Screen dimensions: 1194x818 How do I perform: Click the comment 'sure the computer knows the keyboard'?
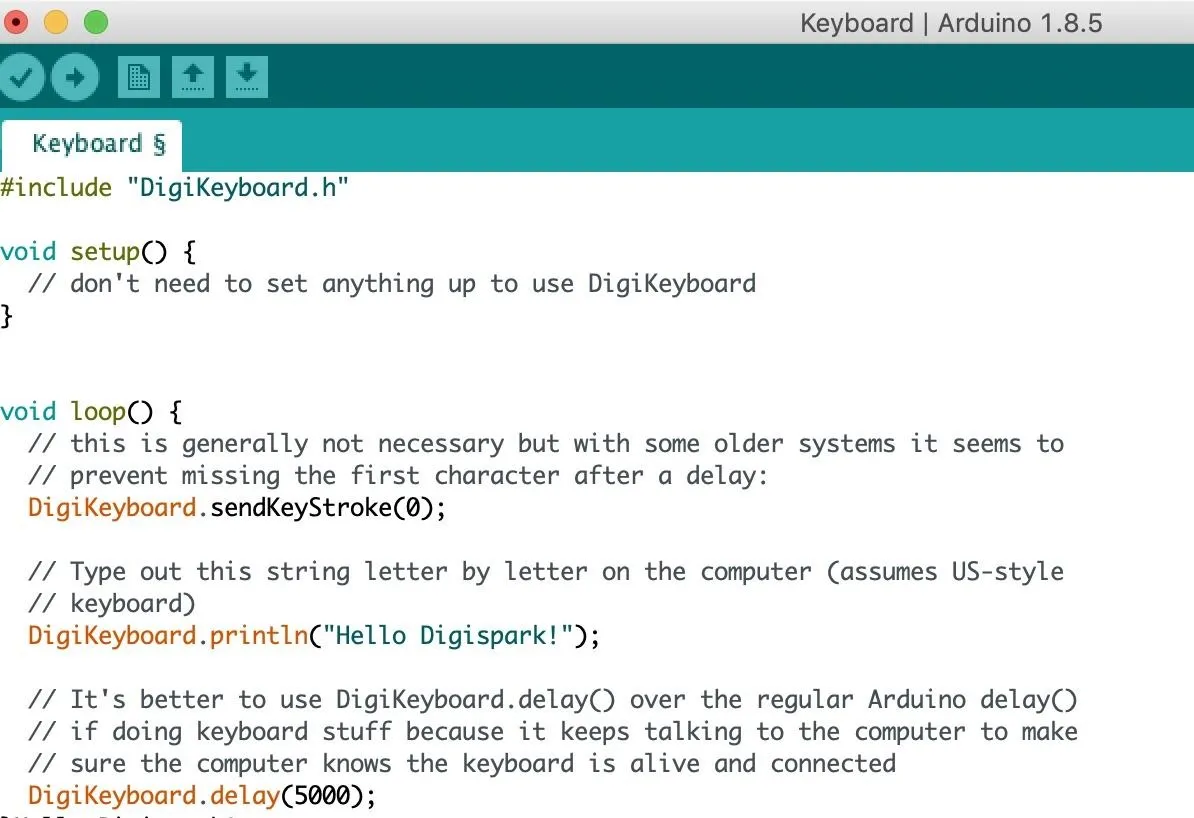click(x=462, y=763)
